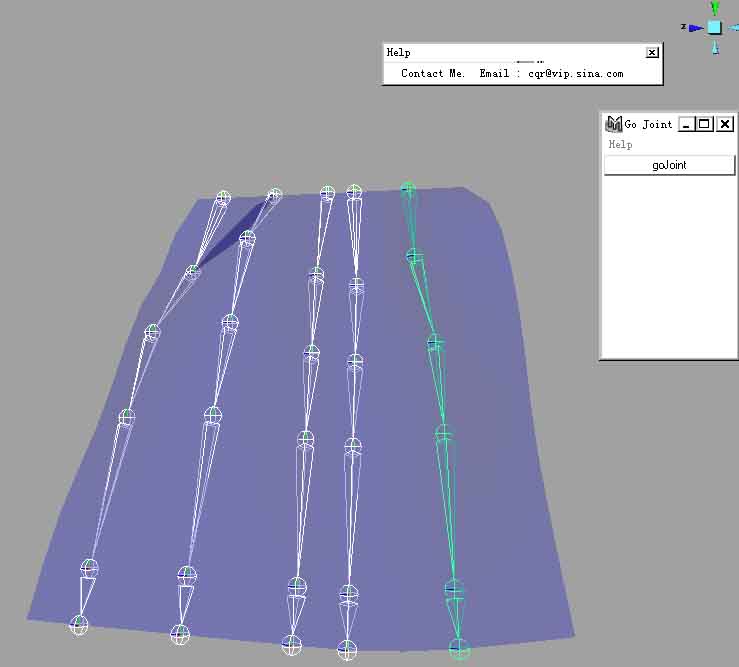Click the right-side cyan cone of the view gizmo
The image size is (739, 667).
click(x=734, y=28)
